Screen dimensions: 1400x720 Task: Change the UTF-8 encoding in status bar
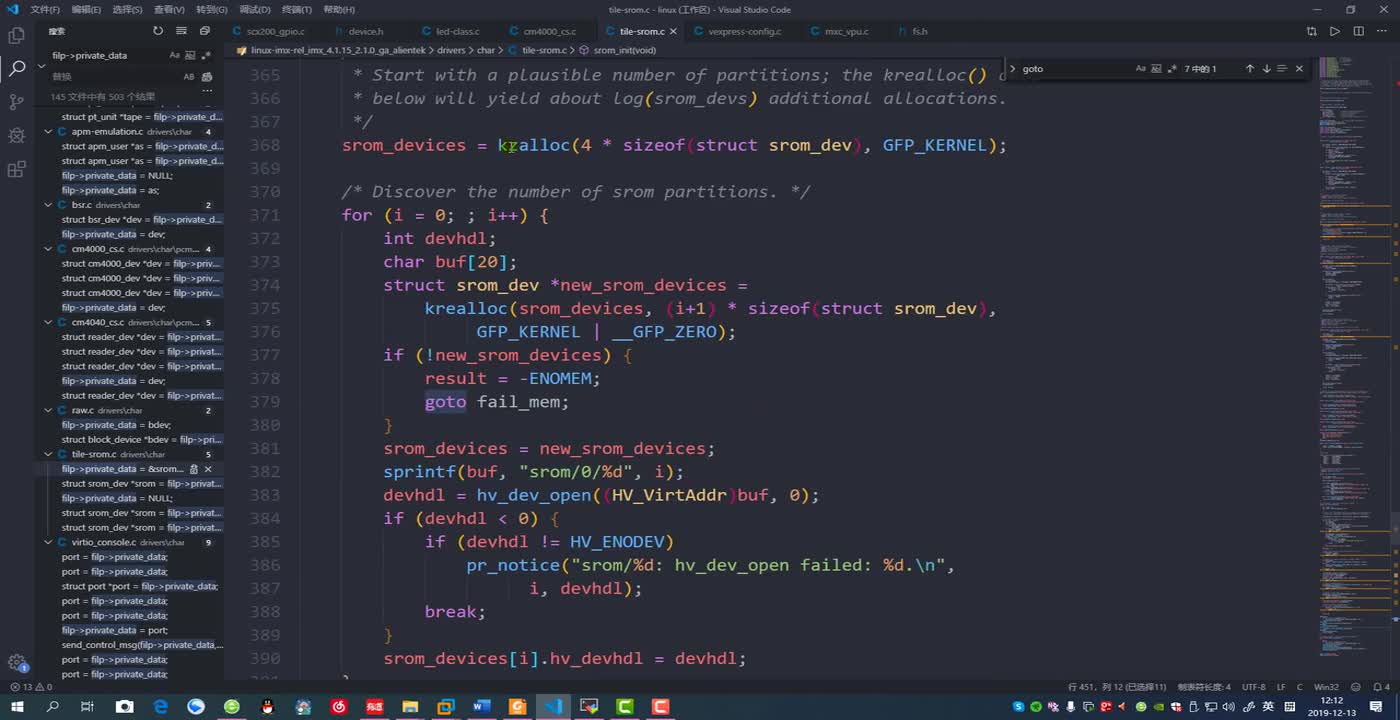click(1253, 687)
